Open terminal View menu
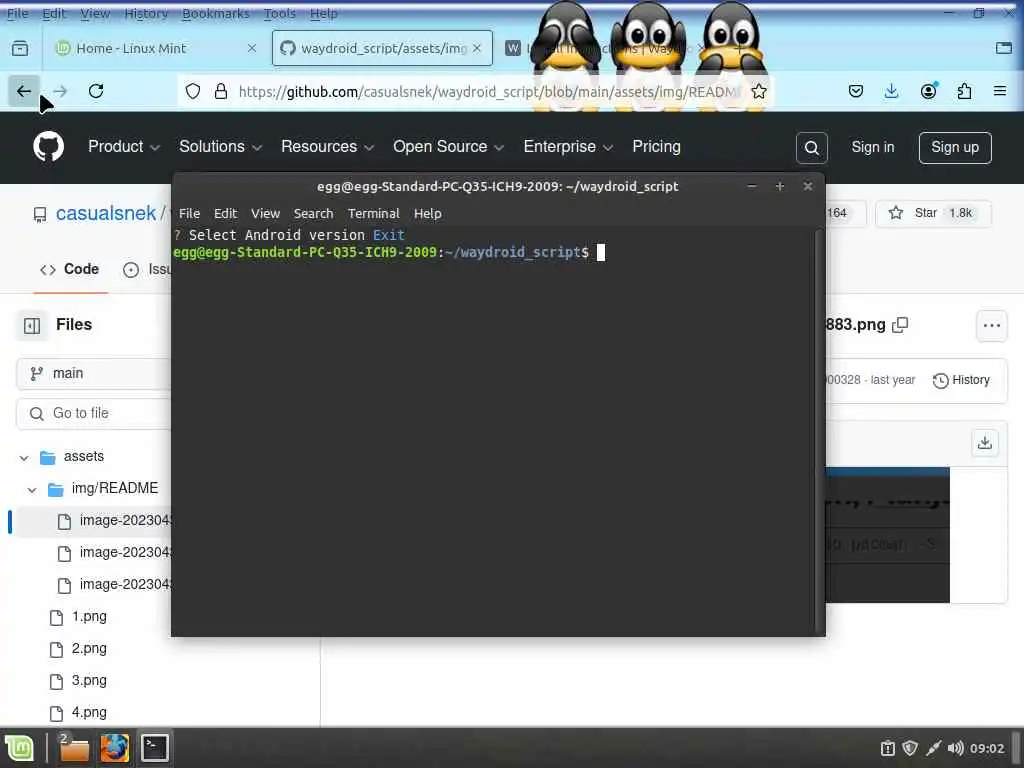 coord(265,214)
